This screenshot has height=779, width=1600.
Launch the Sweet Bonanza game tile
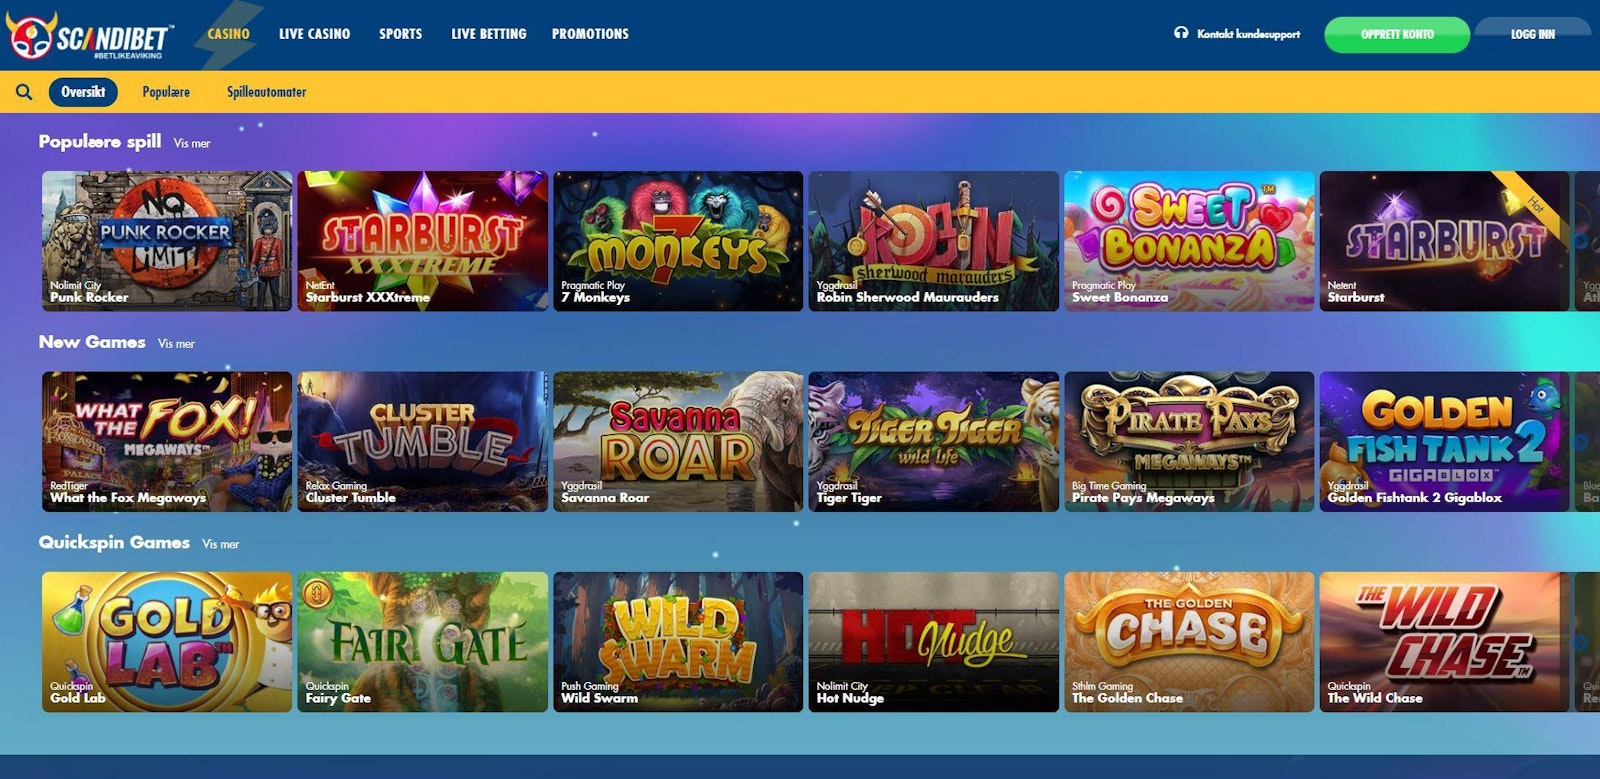coord(1190,241)
